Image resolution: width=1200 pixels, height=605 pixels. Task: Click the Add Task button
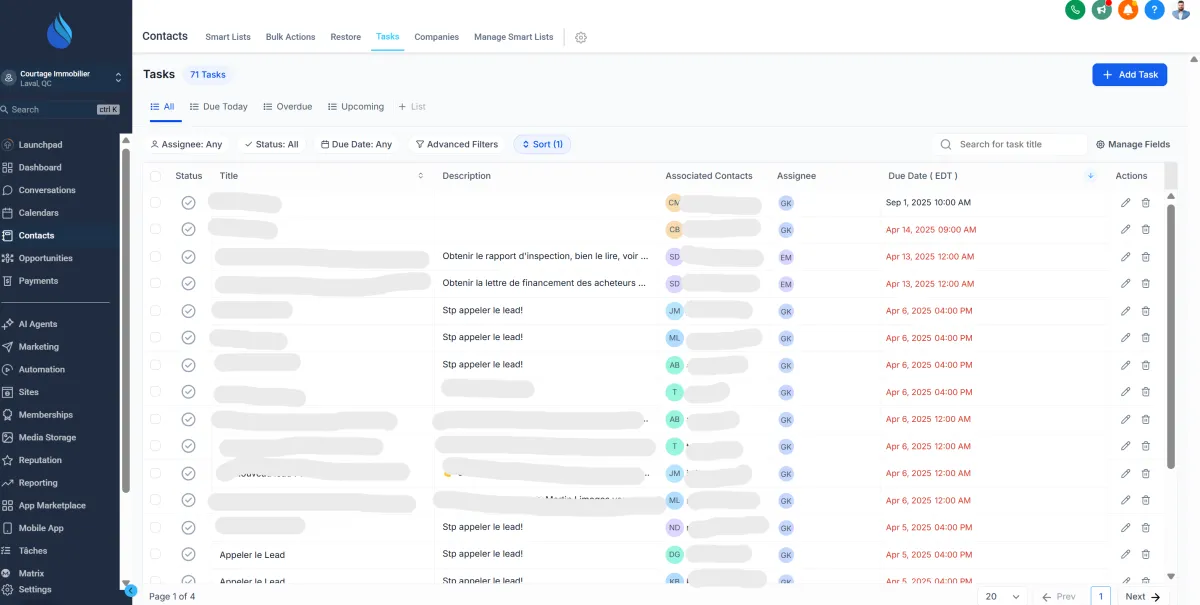1129,75
